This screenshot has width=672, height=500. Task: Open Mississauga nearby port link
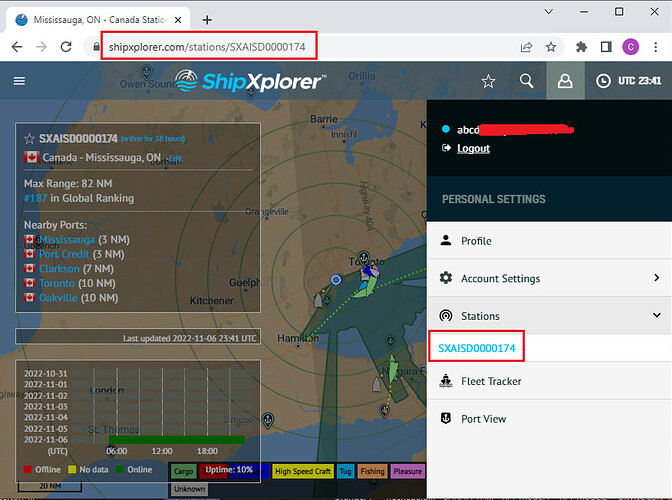click(67, 240)
